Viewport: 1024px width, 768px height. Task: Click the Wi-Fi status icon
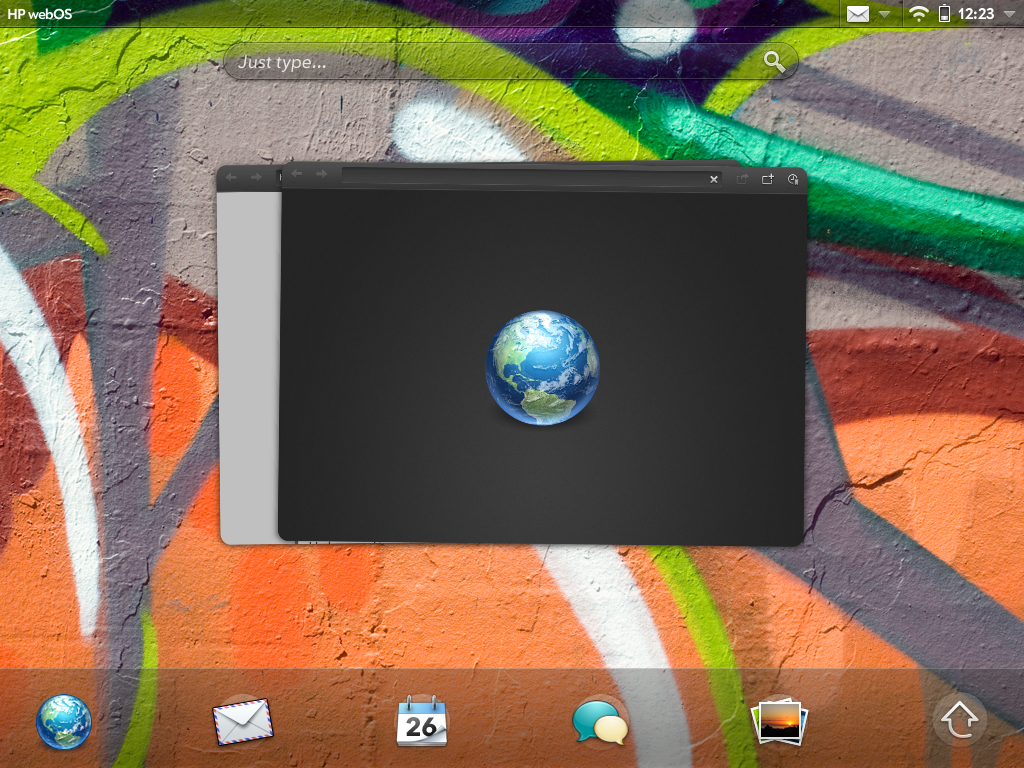(x=917, y=14)
